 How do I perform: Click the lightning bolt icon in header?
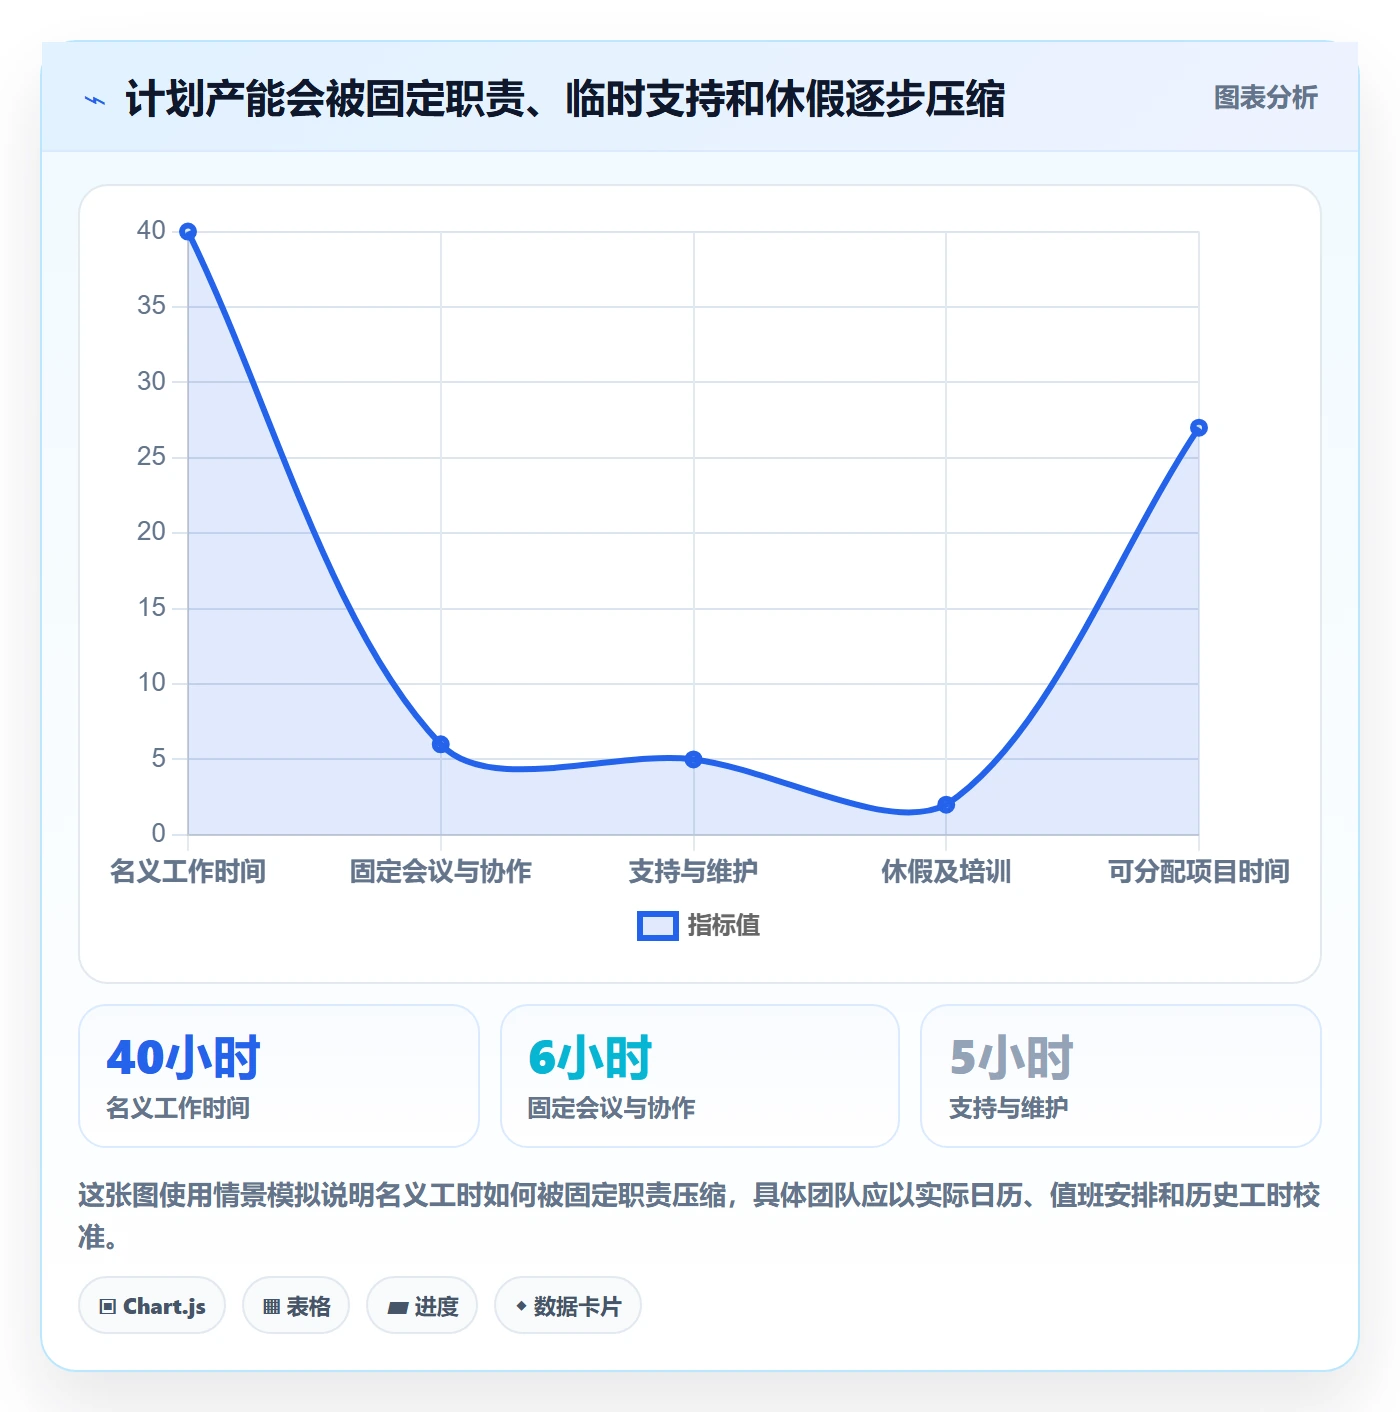tap(95, 100)
